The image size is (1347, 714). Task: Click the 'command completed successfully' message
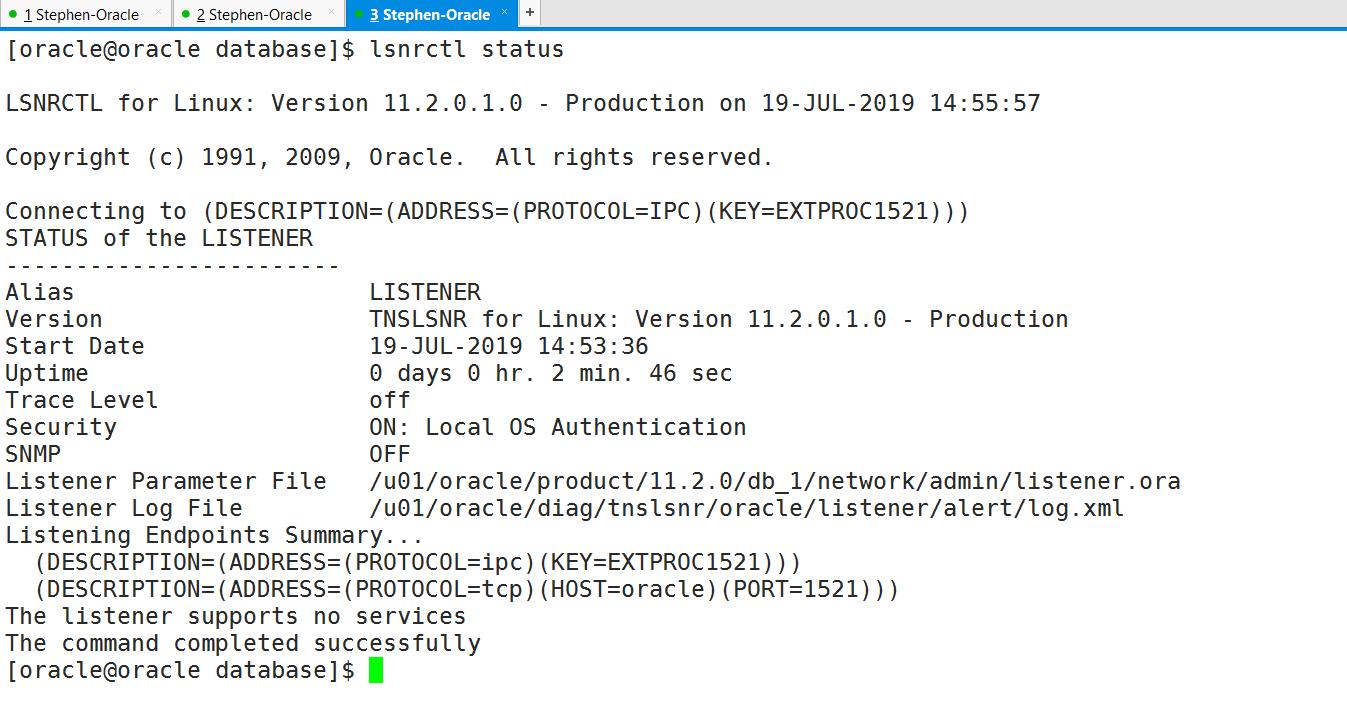tap(240, 643)
